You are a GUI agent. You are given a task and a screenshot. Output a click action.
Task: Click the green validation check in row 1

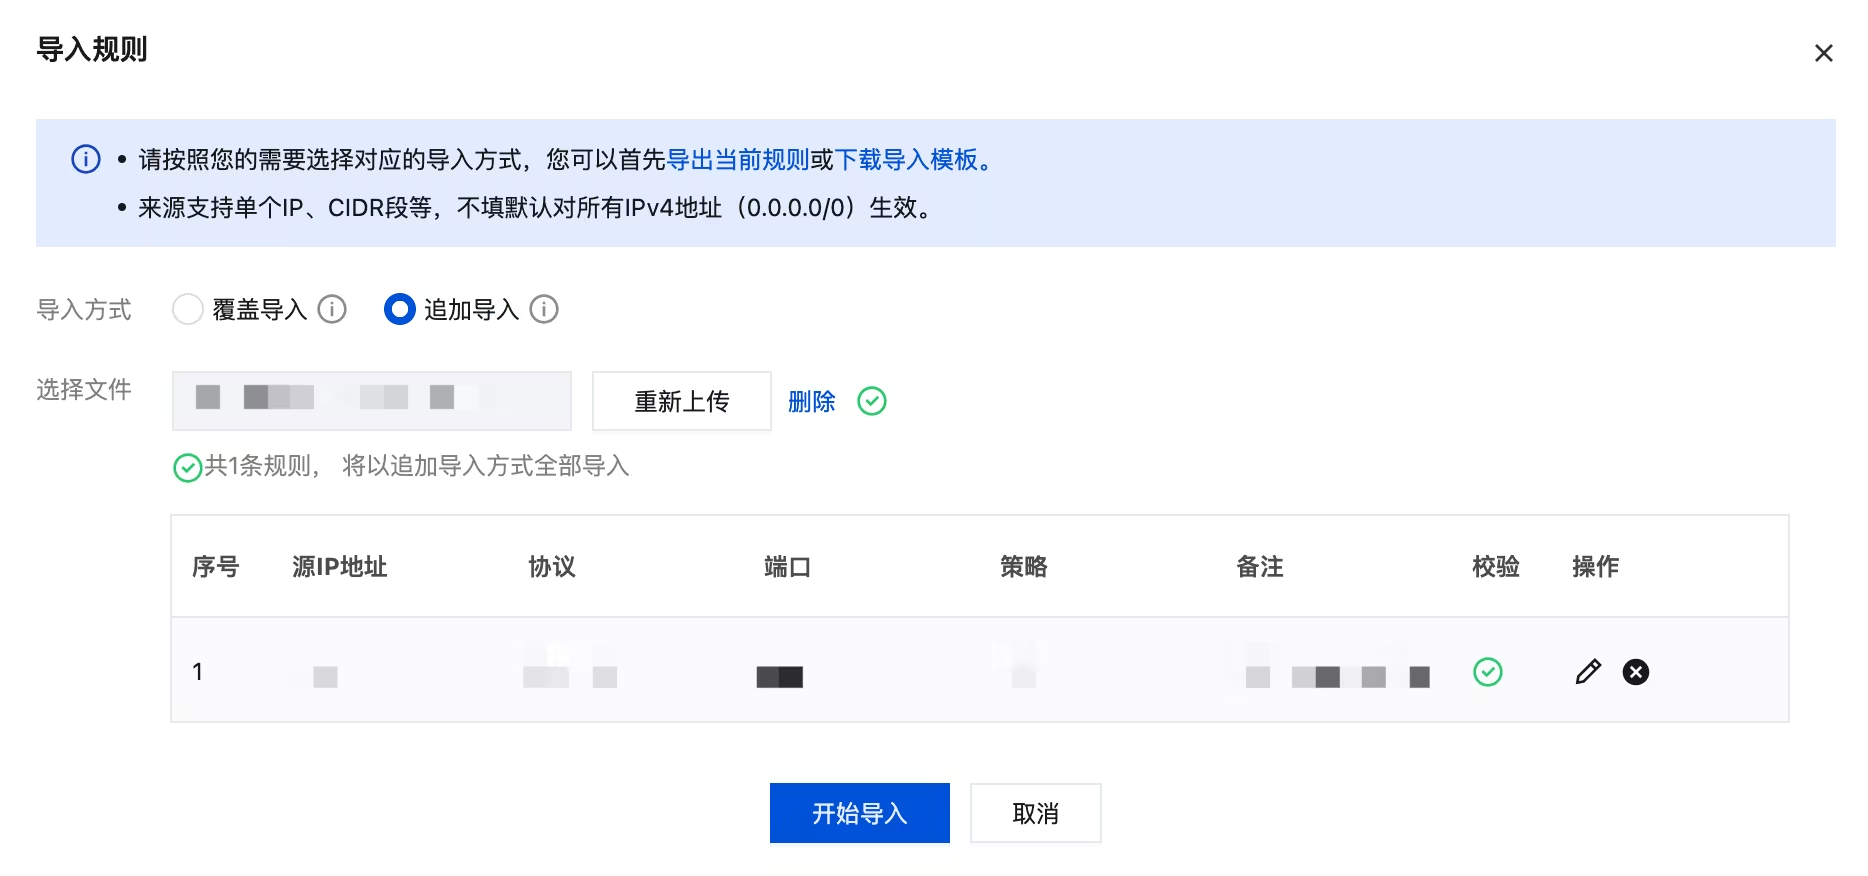[x=1488, y=672]
